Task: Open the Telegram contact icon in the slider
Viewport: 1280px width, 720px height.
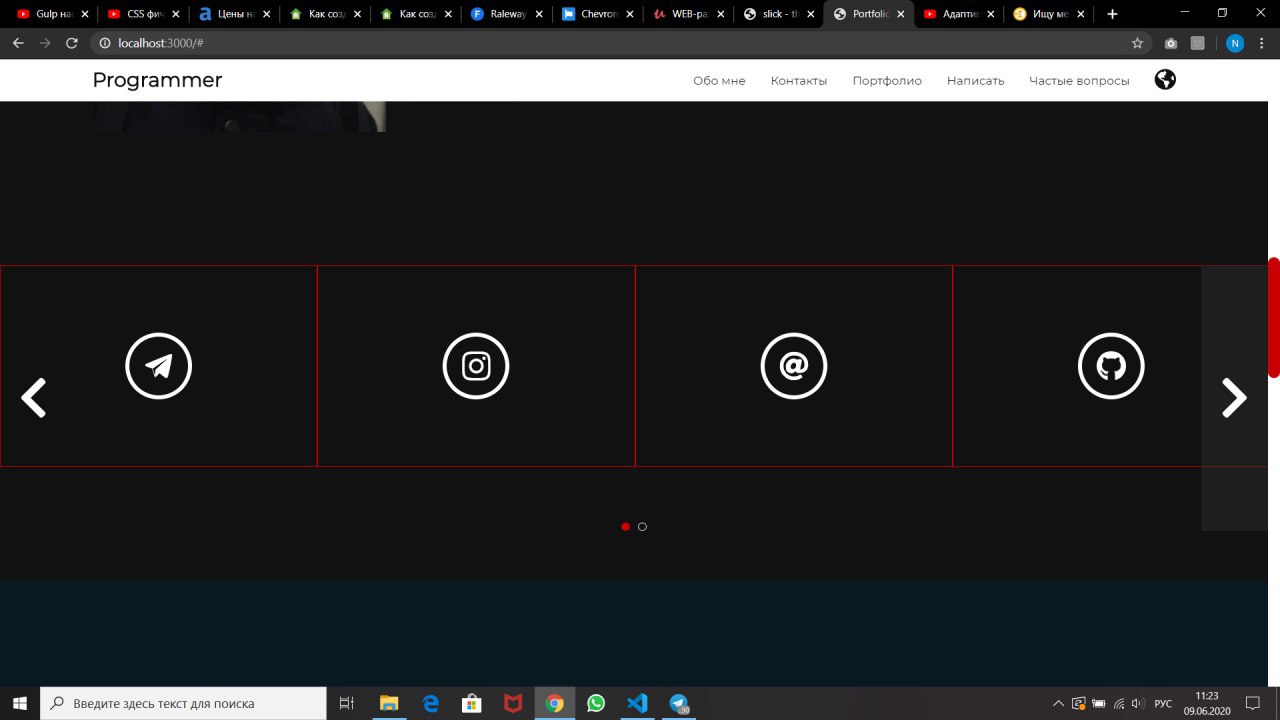Action: [x=158, y=366]
